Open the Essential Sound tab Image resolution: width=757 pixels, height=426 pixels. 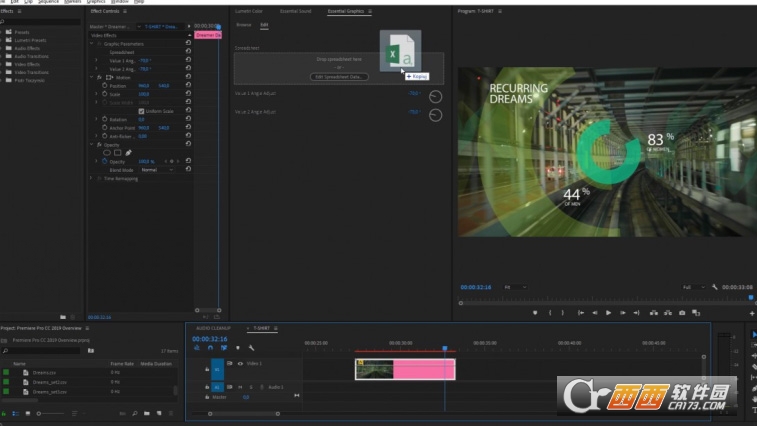[295, 11]
